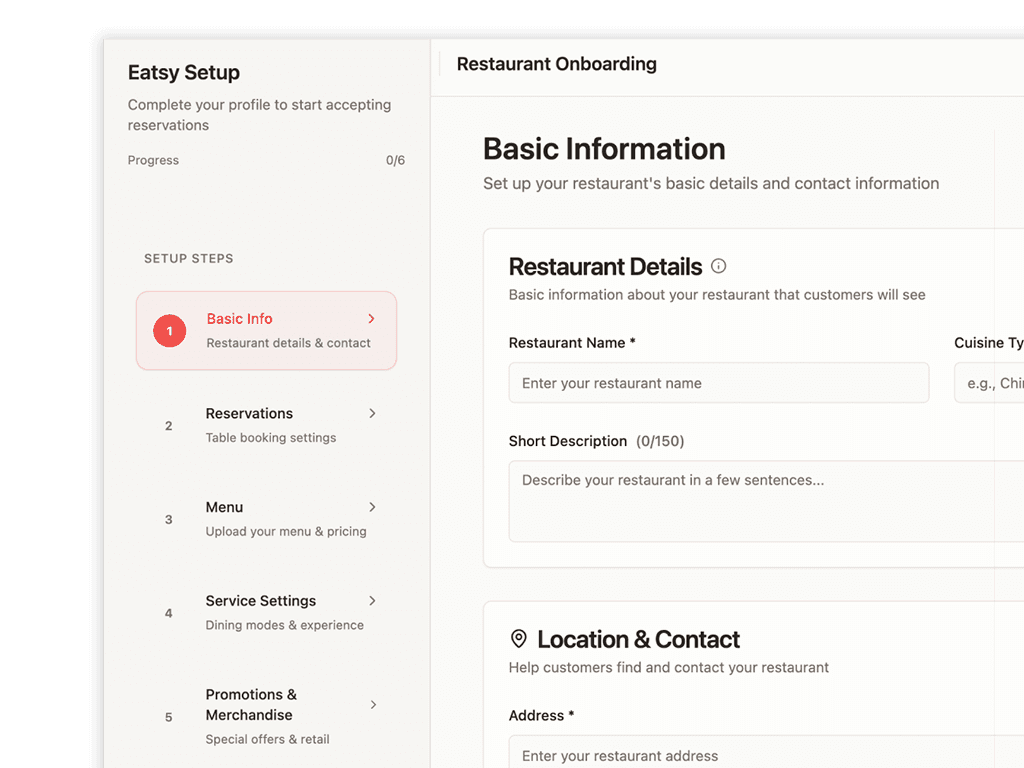
Task: Click the SETUP STEPS section label
Action: coord(189,259)
